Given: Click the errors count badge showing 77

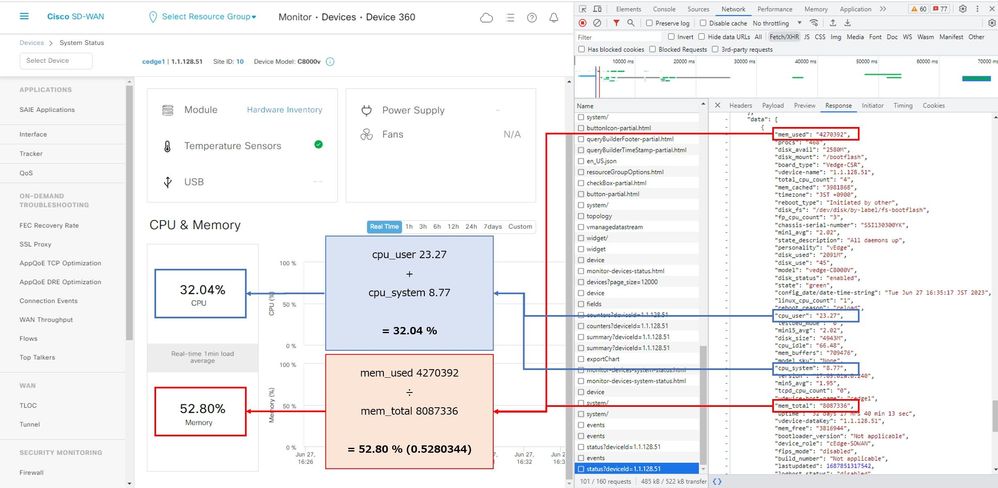Looking at the screenshot, I should 939,9.
